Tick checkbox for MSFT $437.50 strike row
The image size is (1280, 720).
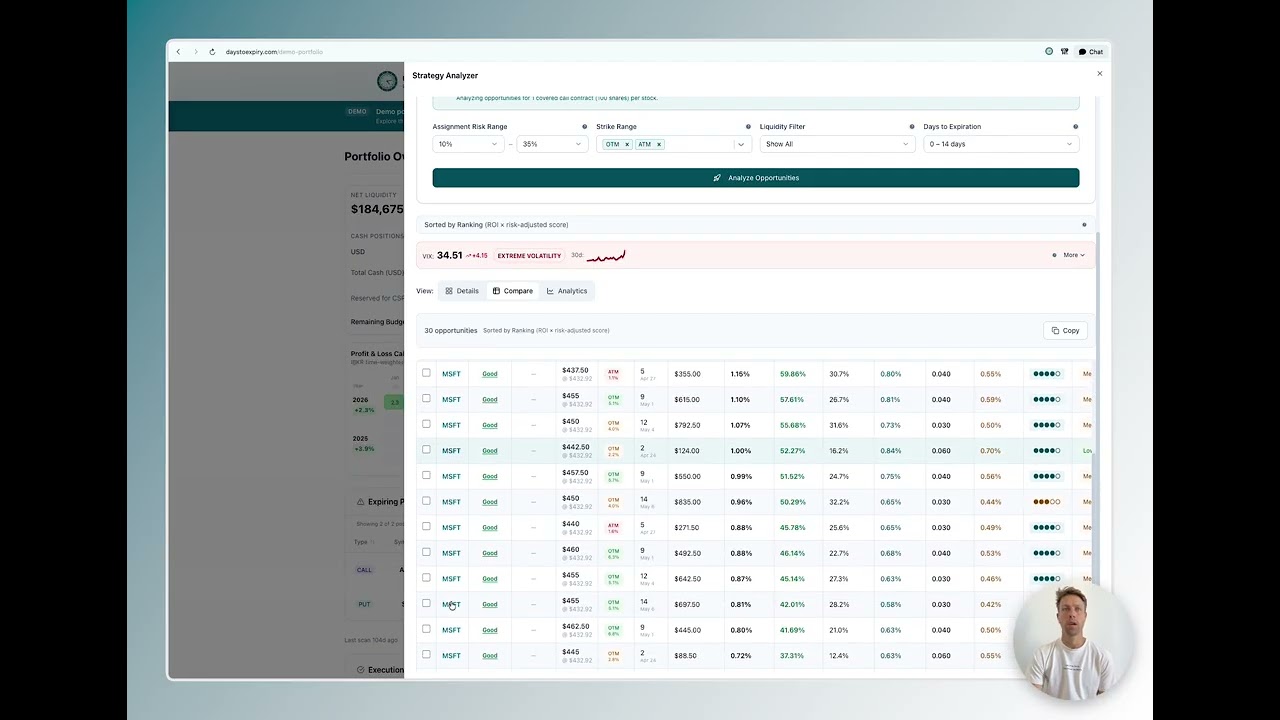point(426,373)
